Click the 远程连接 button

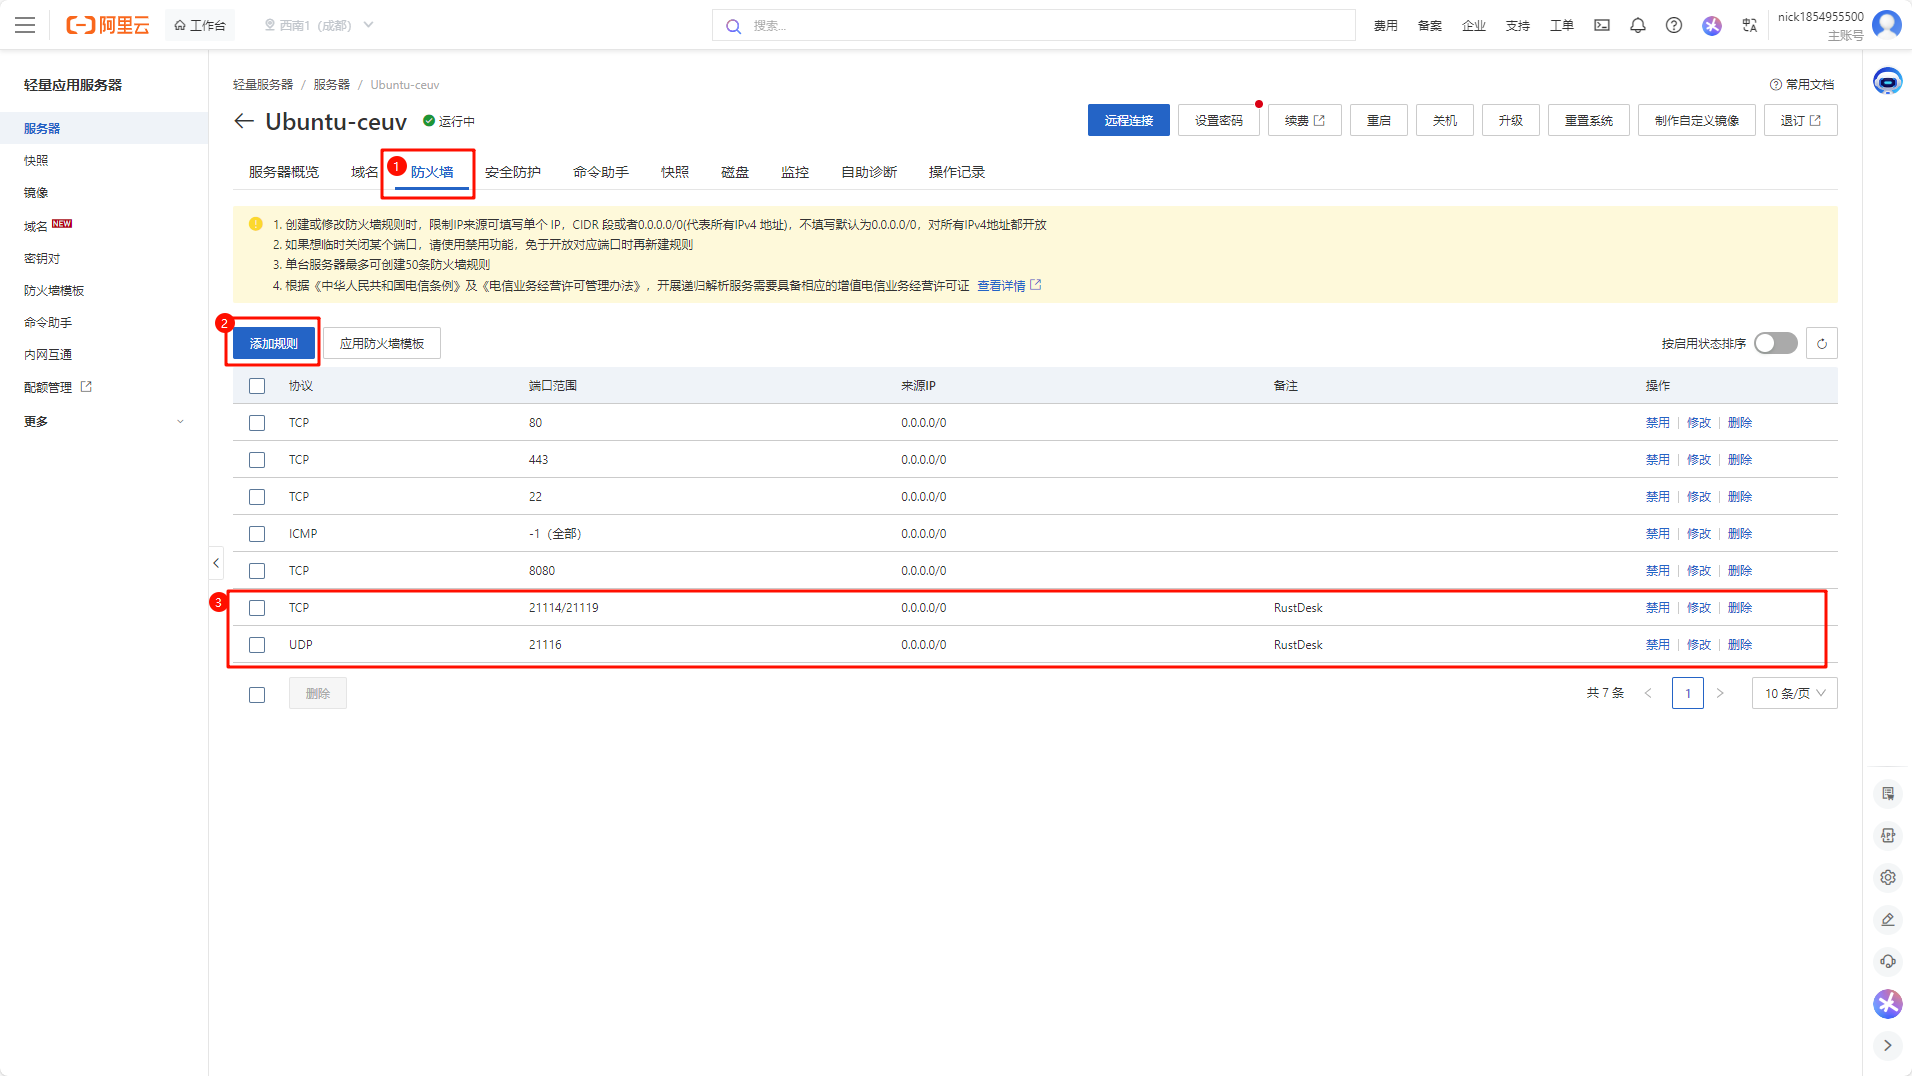point(1128,120)
